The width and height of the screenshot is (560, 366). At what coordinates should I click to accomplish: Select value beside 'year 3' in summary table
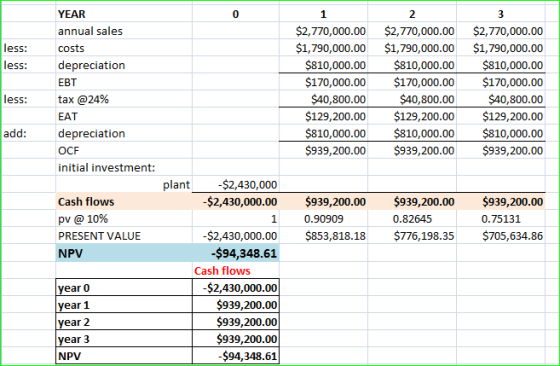pos(235,339)
